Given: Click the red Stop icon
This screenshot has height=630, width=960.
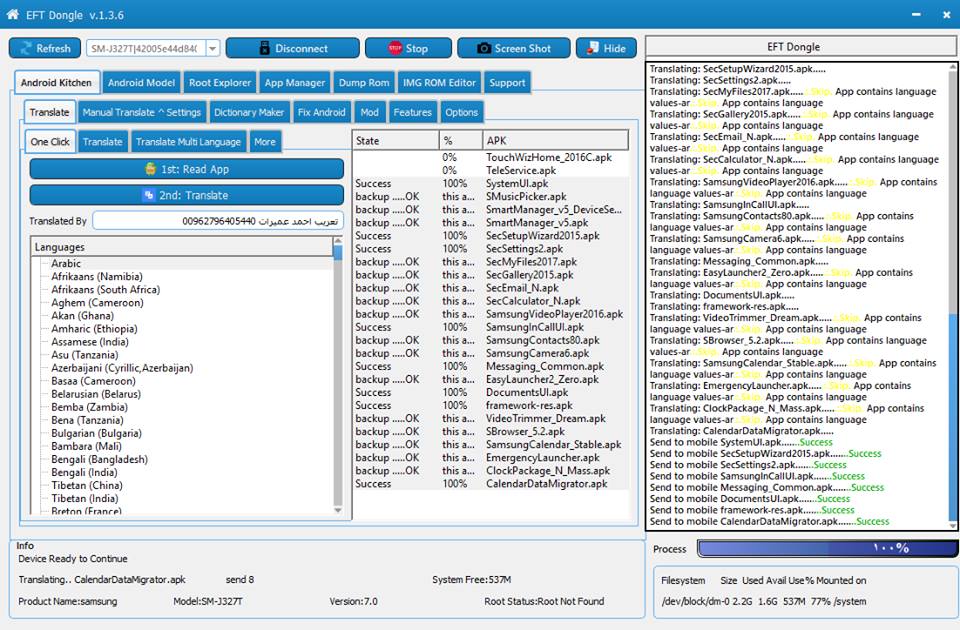Looking at the screenshot, I should (x=395, y=48).
